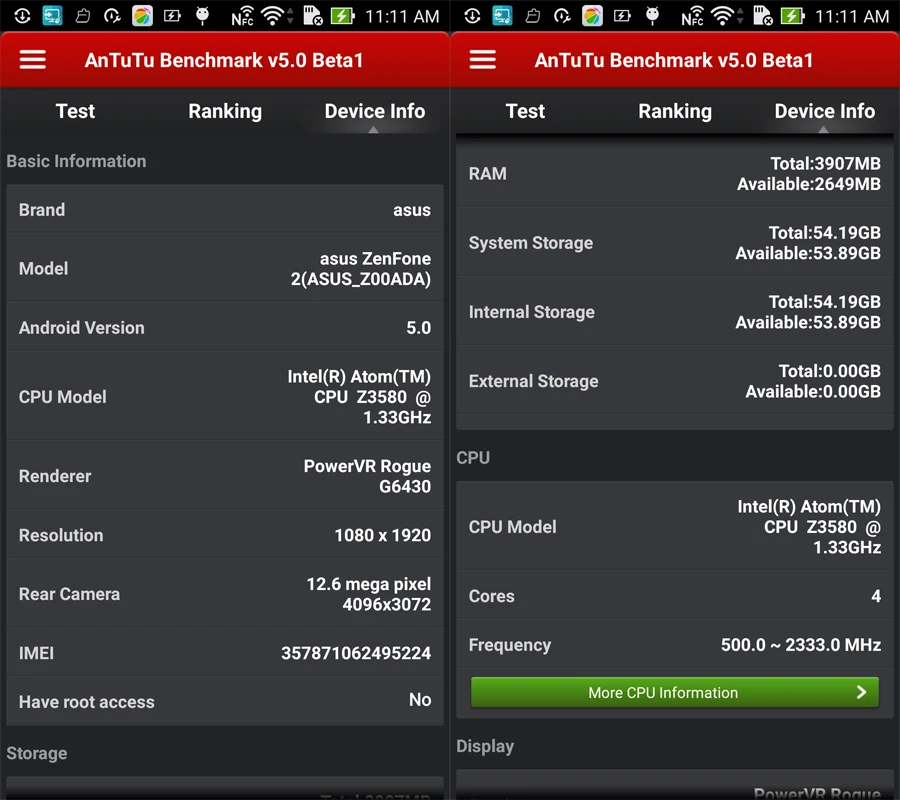Tap battery charging icon beside left clock
This screenshot has width=900, height=800.
pos(343,16)
